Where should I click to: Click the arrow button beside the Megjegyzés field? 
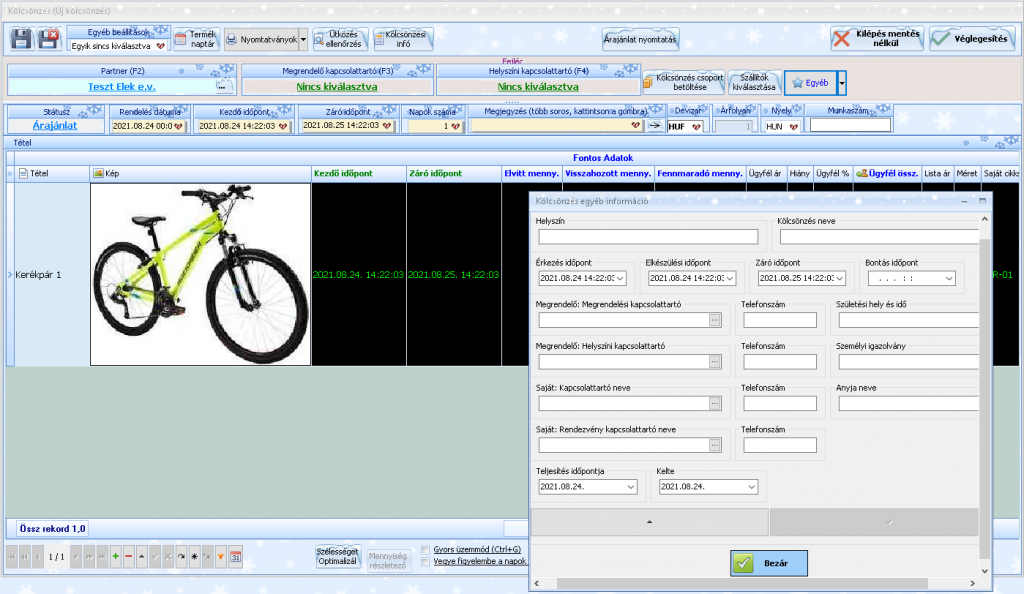[654, 126]
